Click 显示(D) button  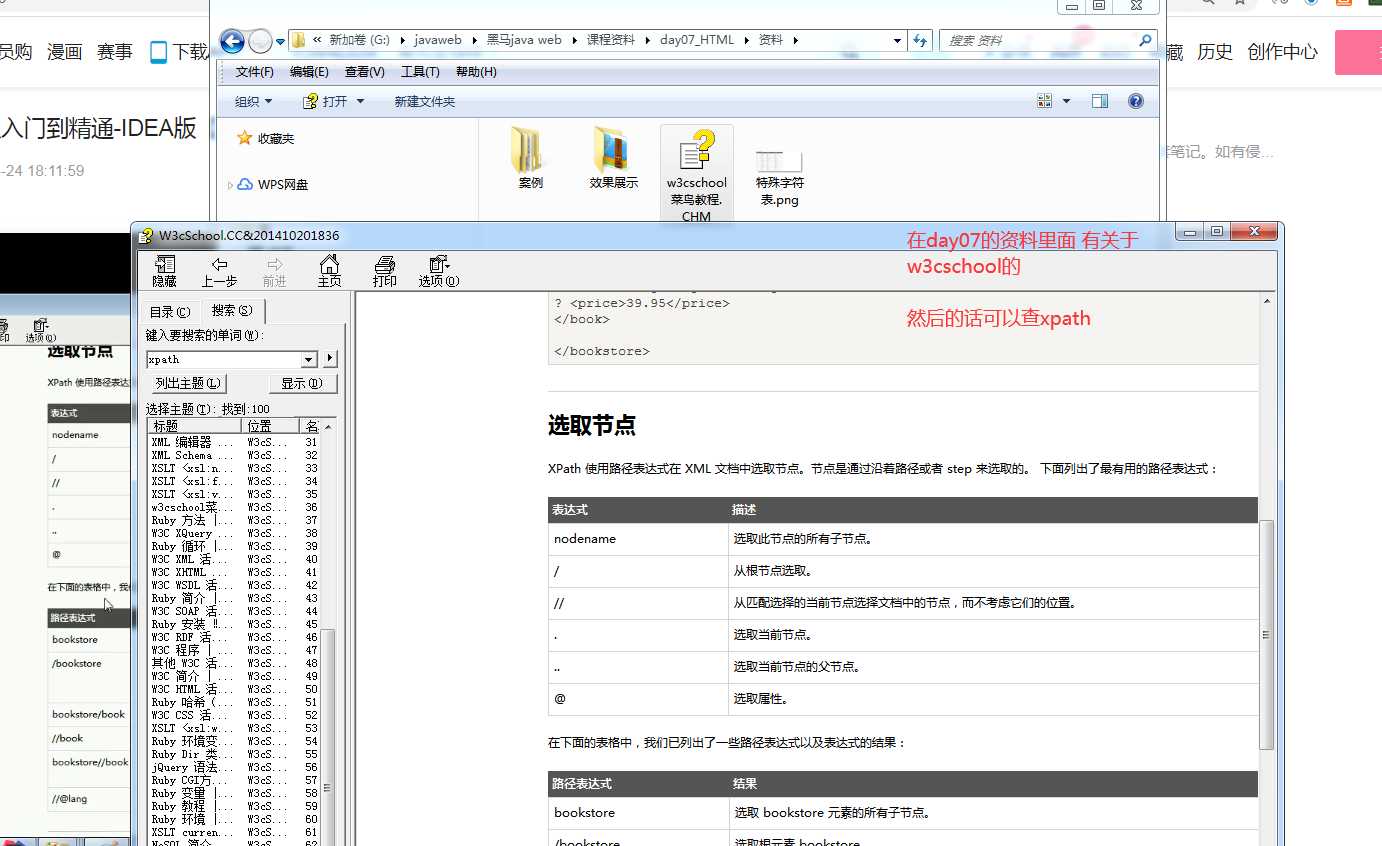303,383
